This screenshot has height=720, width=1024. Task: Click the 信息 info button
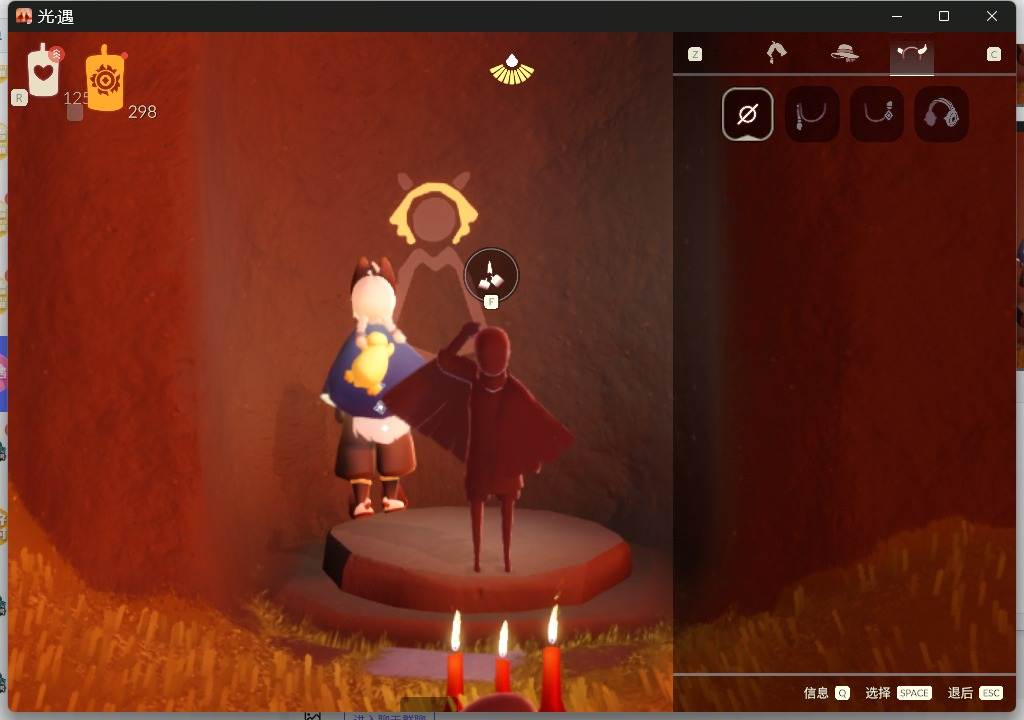click(x=827, y=693)
